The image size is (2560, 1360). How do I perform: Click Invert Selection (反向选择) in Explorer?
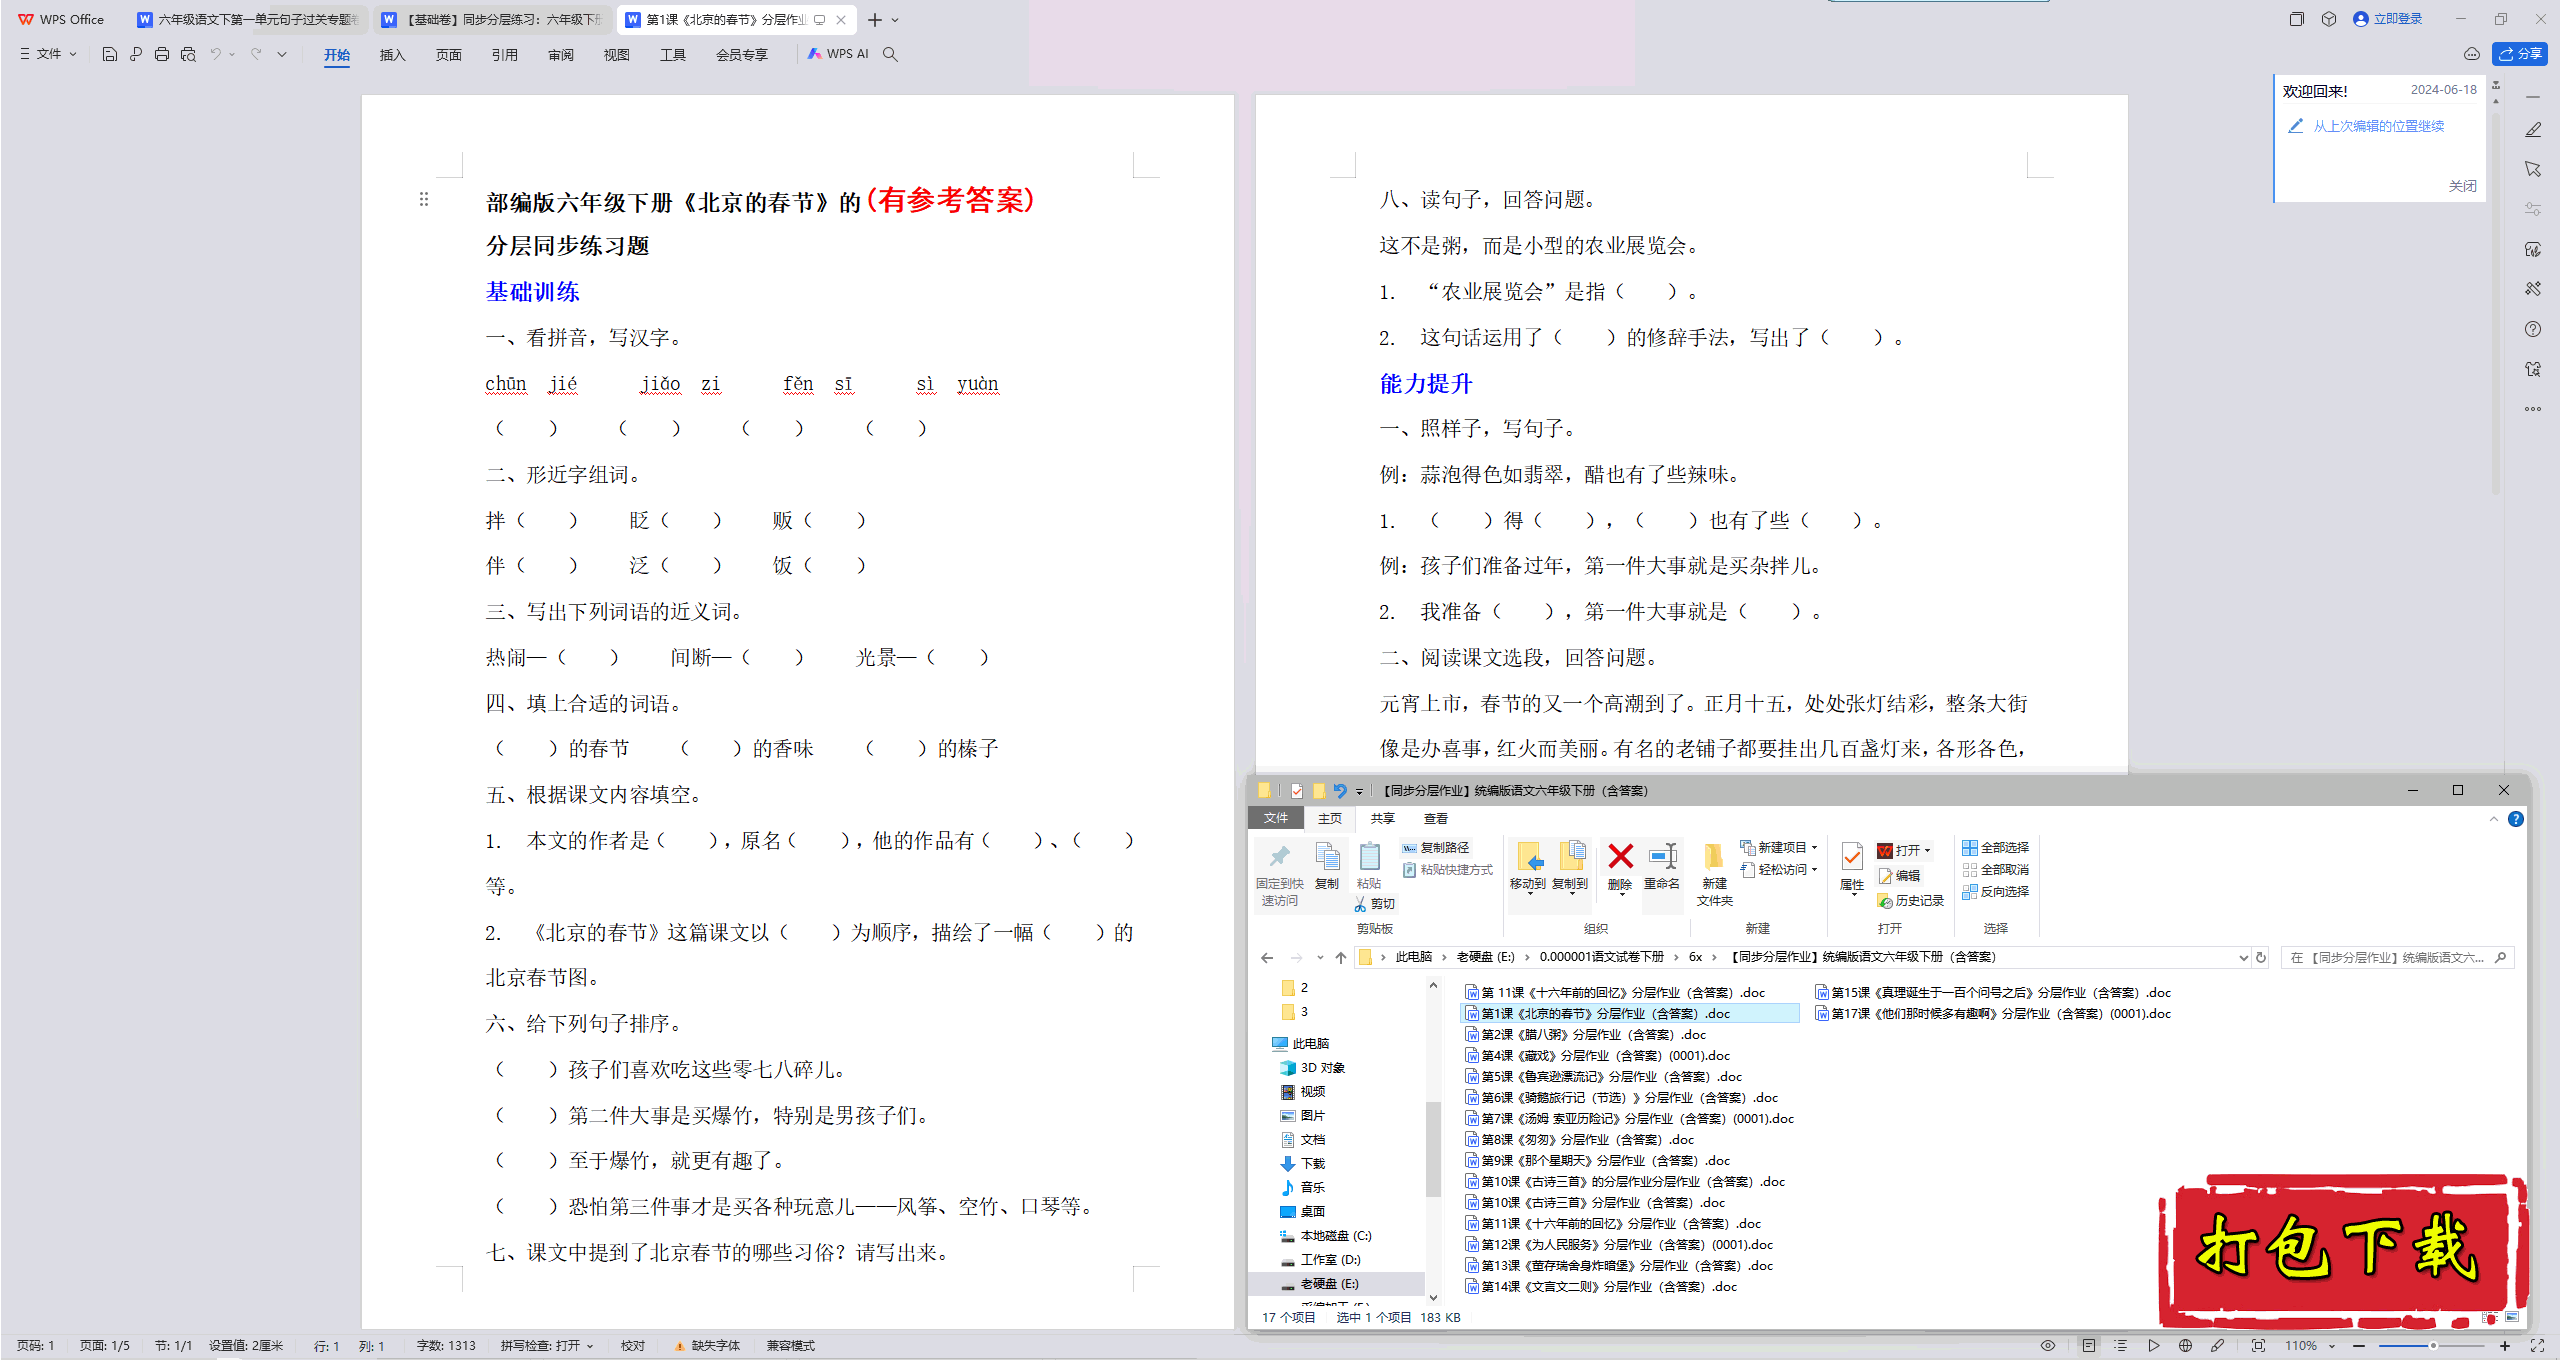click(x=1996, y=892)
